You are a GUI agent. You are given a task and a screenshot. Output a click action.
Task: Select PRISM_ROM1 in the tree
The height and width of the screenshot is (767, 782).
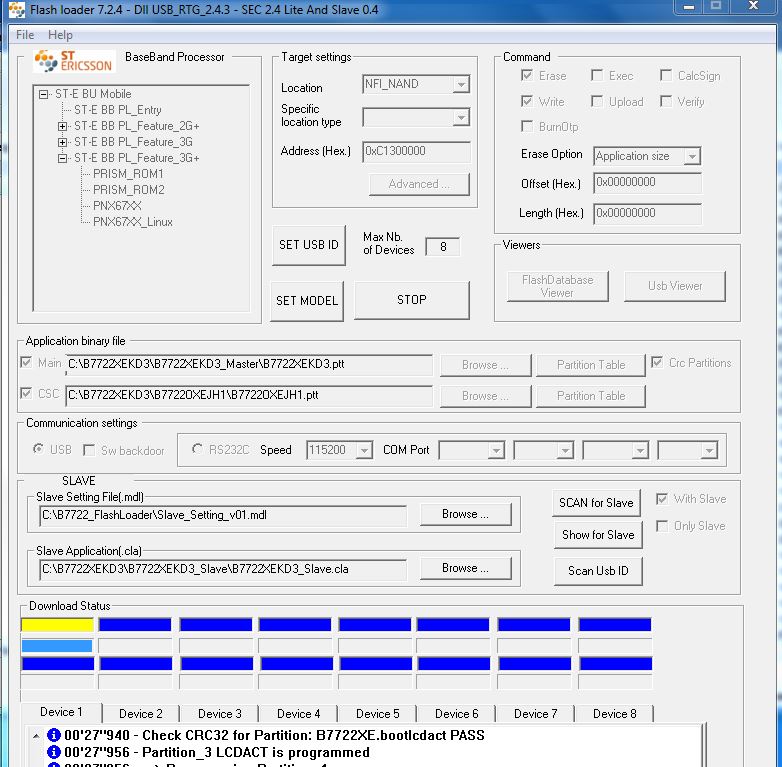coord(128,174)
